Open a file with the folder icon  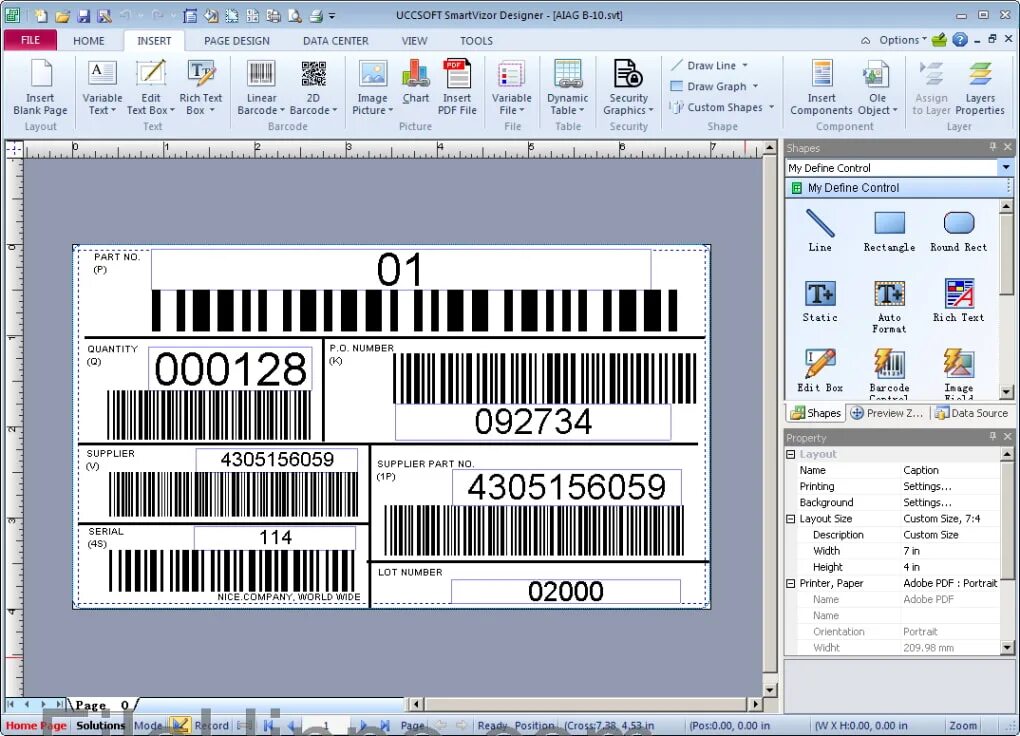(x=62, y=15)
